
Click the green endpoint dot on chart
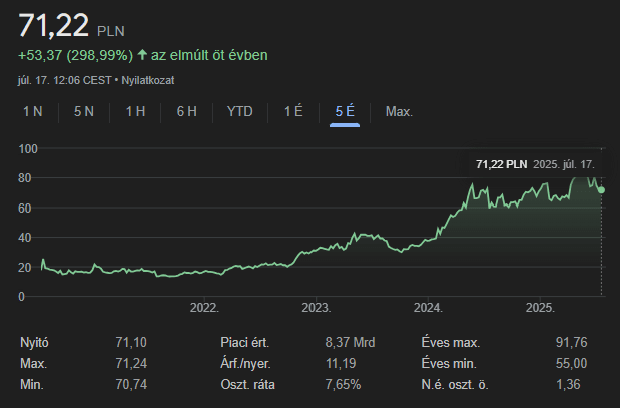601,190
